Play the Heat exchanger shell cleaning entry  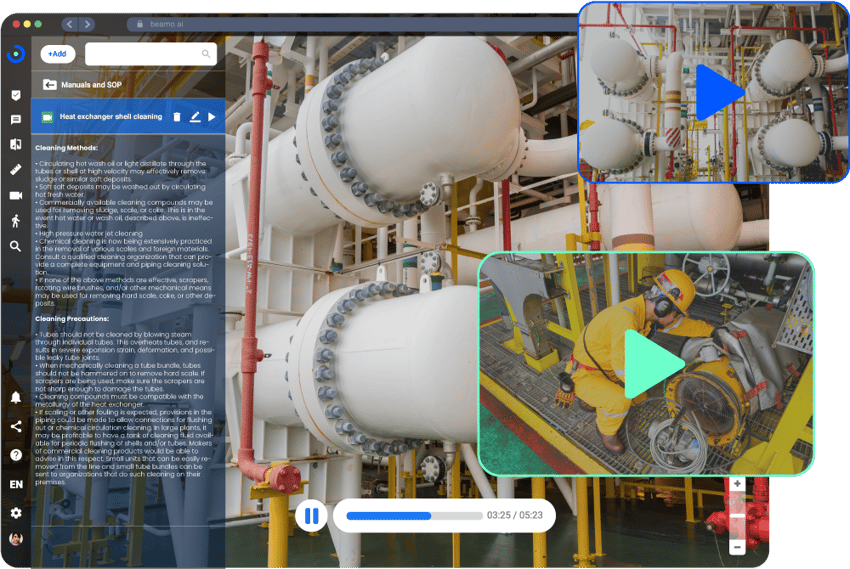tap(212, 117)
